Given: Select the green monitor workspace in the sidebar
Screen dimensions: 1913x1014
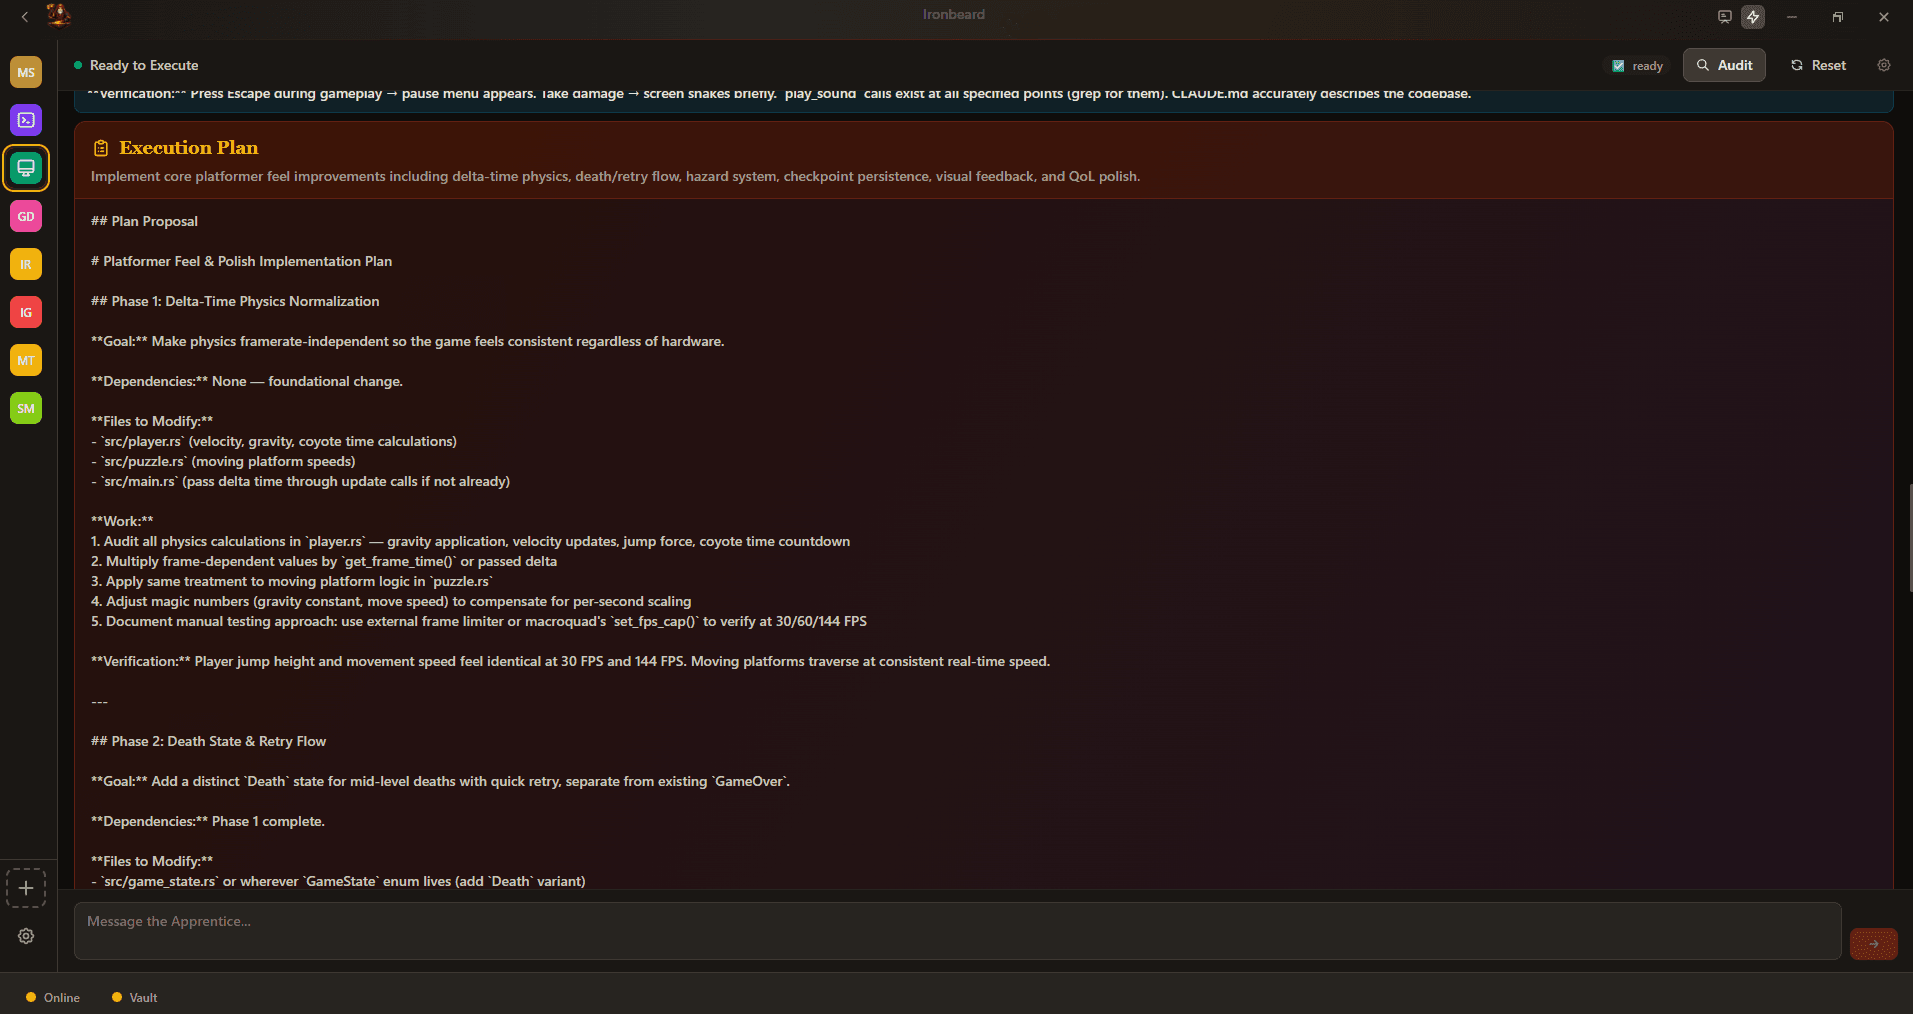Looking at the screenshot, I should 26,168.
